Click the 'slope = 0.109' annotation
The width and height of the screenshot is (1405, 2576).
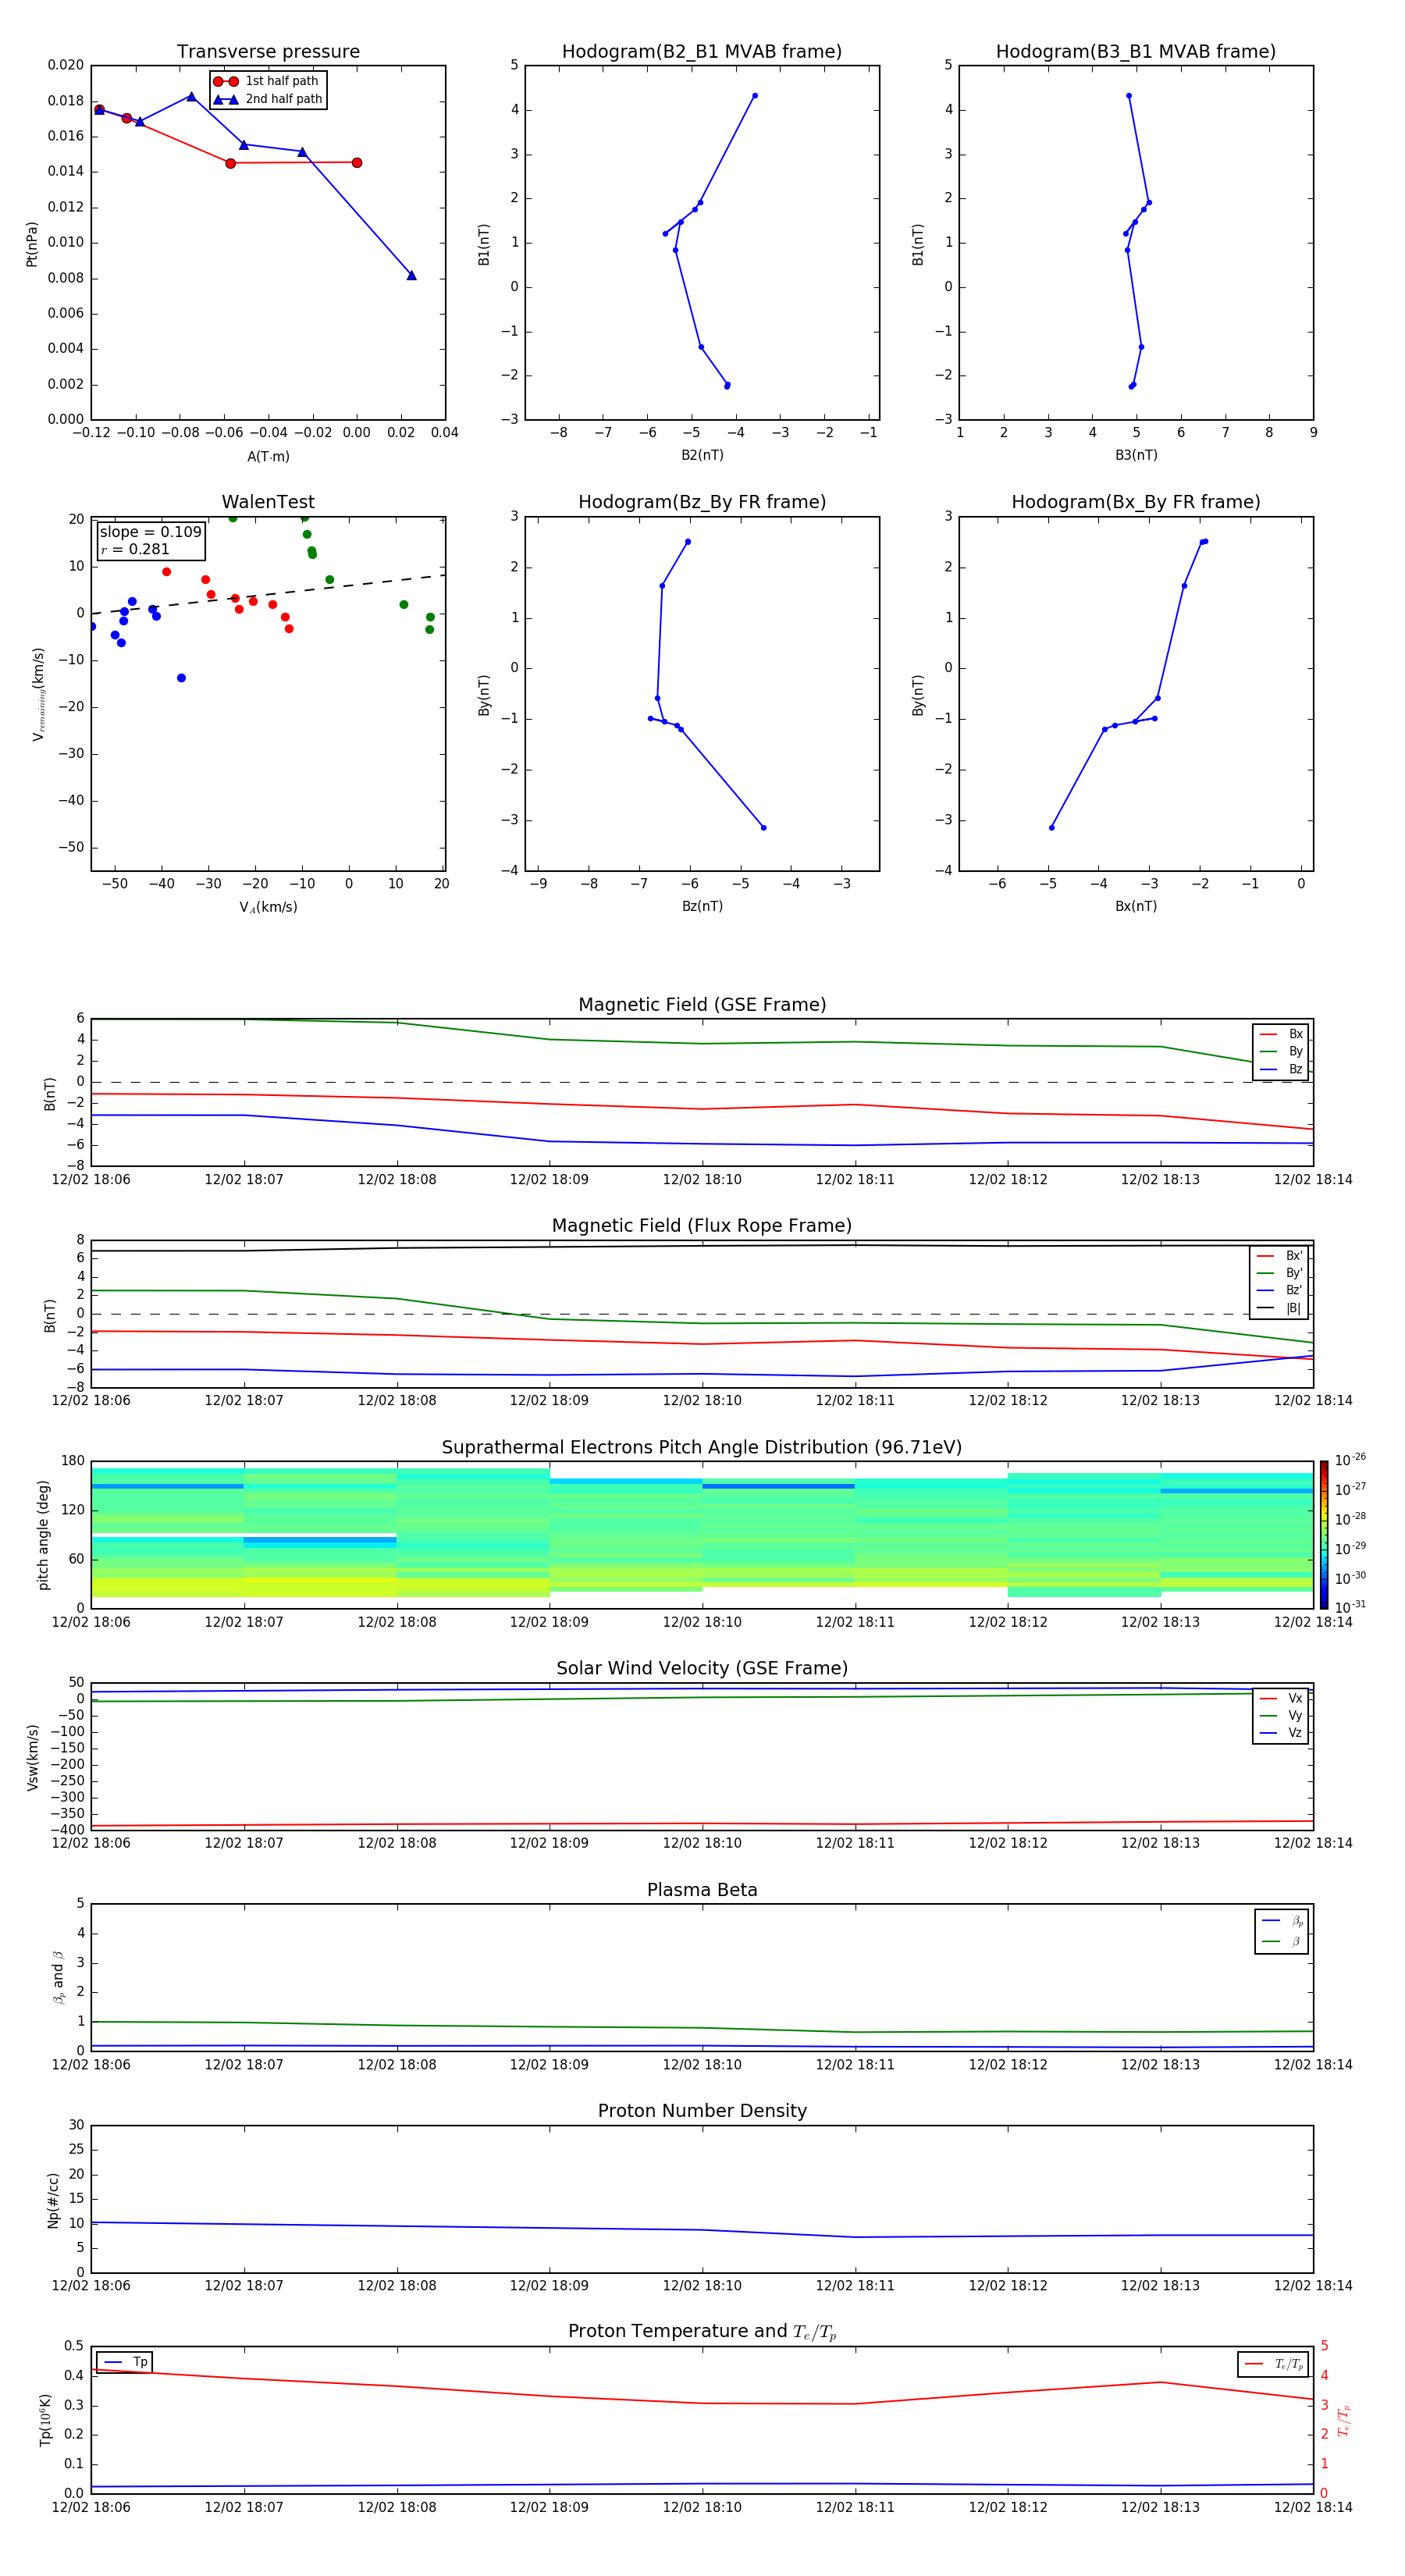tap(150, 532)
